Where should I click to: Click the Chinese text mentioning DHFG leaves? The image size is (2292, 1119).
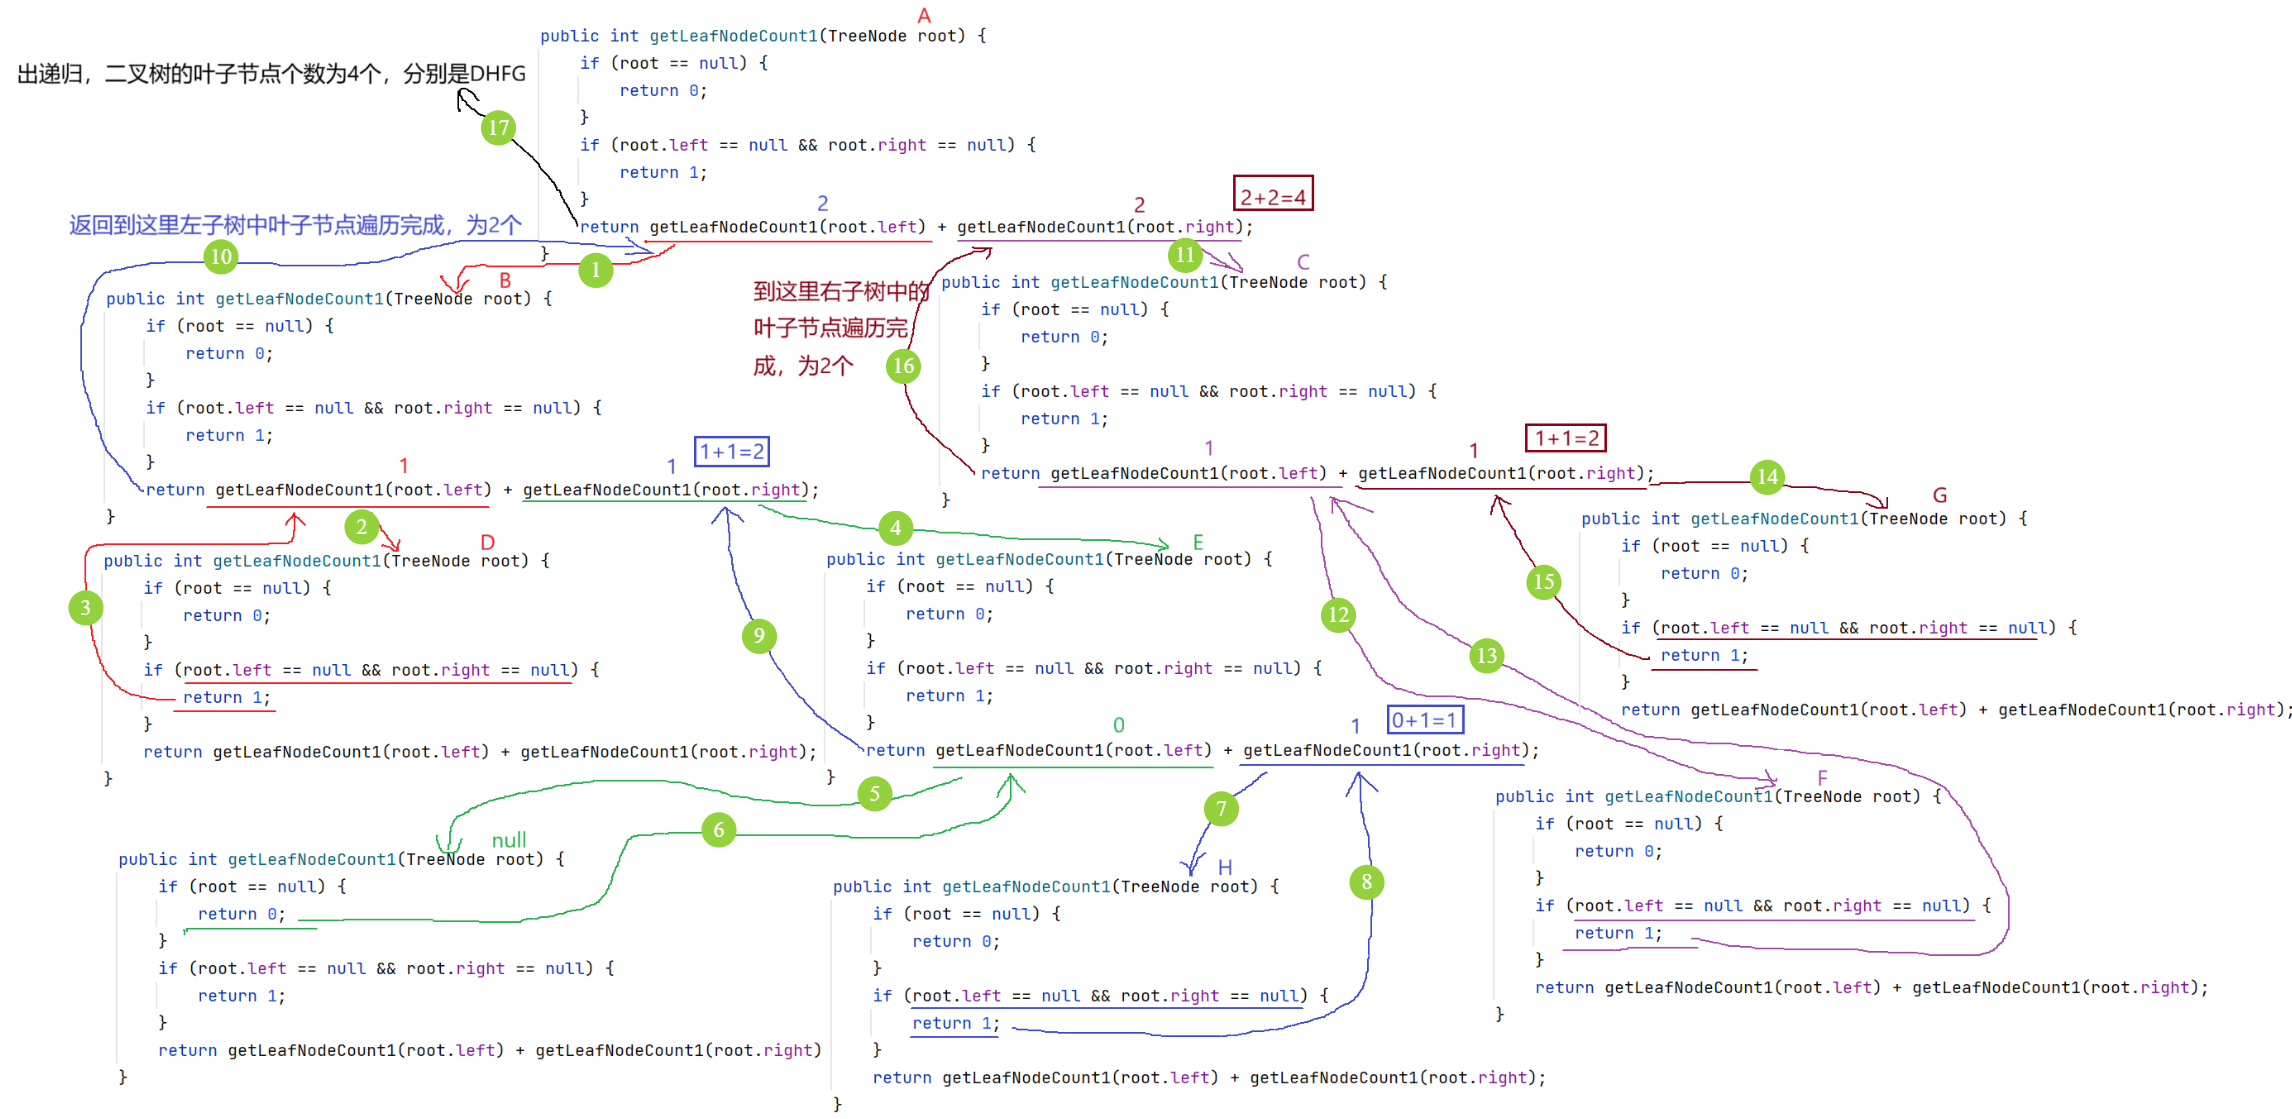pyautogui.click(x=271, y=74)
